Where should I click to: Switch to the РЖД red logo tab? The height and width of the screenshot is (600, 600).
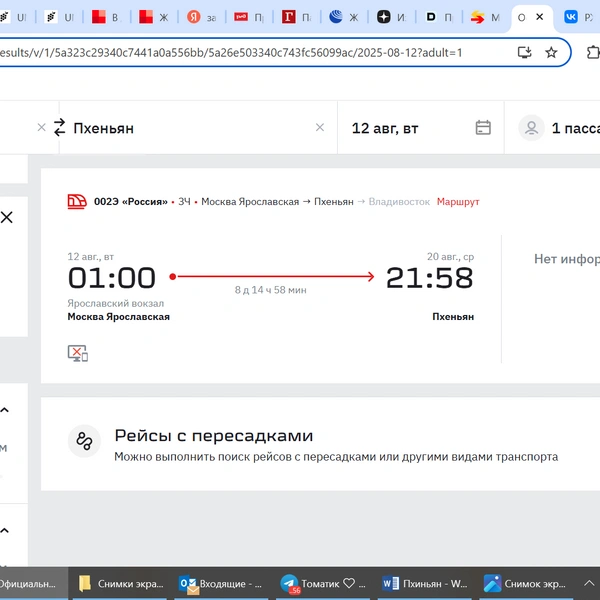249,17
